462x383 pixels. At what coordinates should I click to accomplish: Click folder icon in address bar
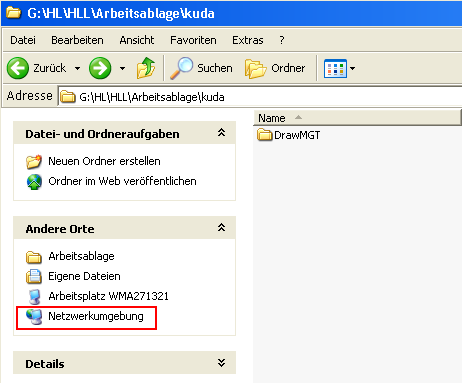(68, 97)
